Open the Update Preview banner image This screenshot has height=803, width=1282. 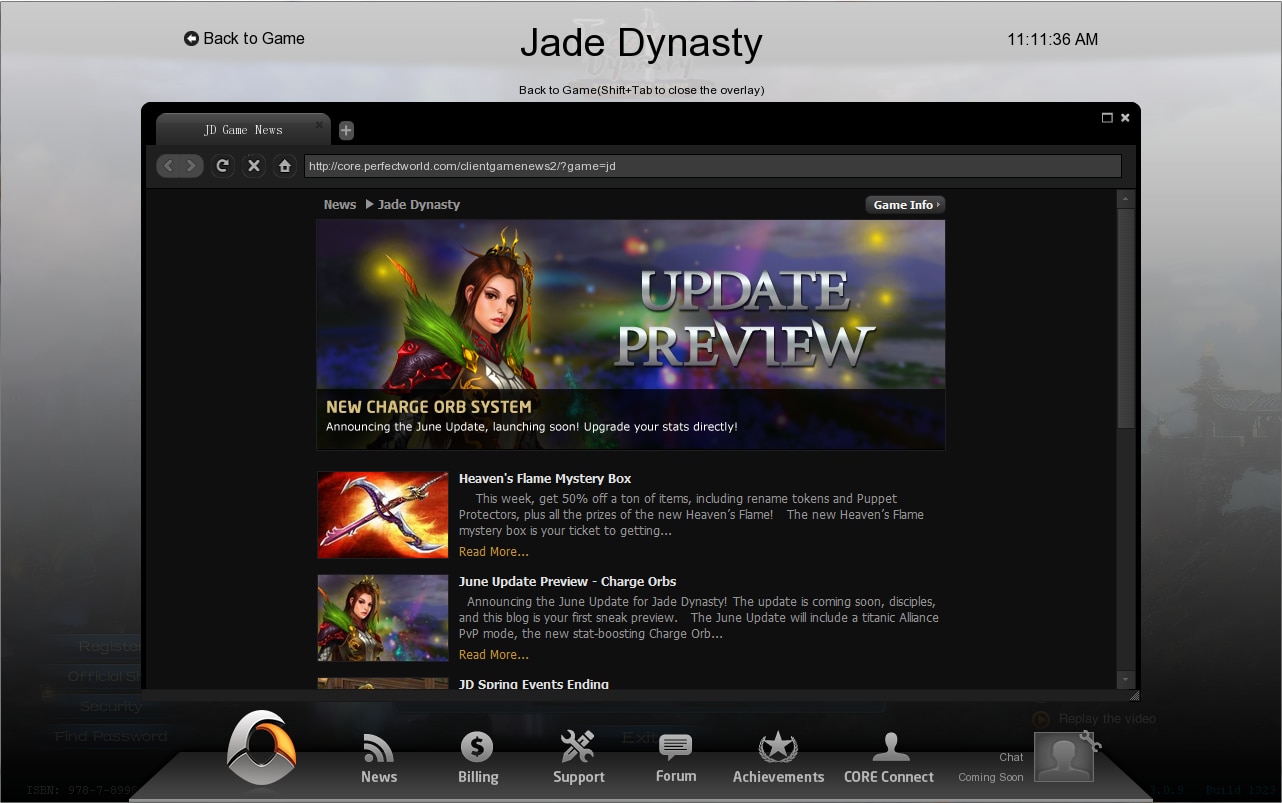coord(631,335)
